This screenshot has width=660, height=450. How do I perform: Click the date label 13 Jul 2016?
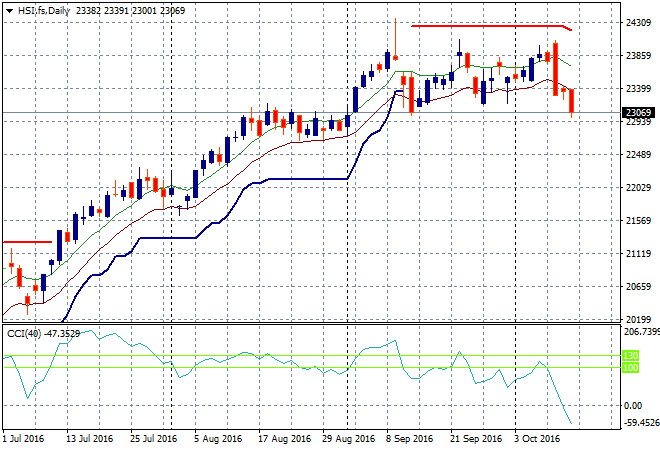click(90, 439)
